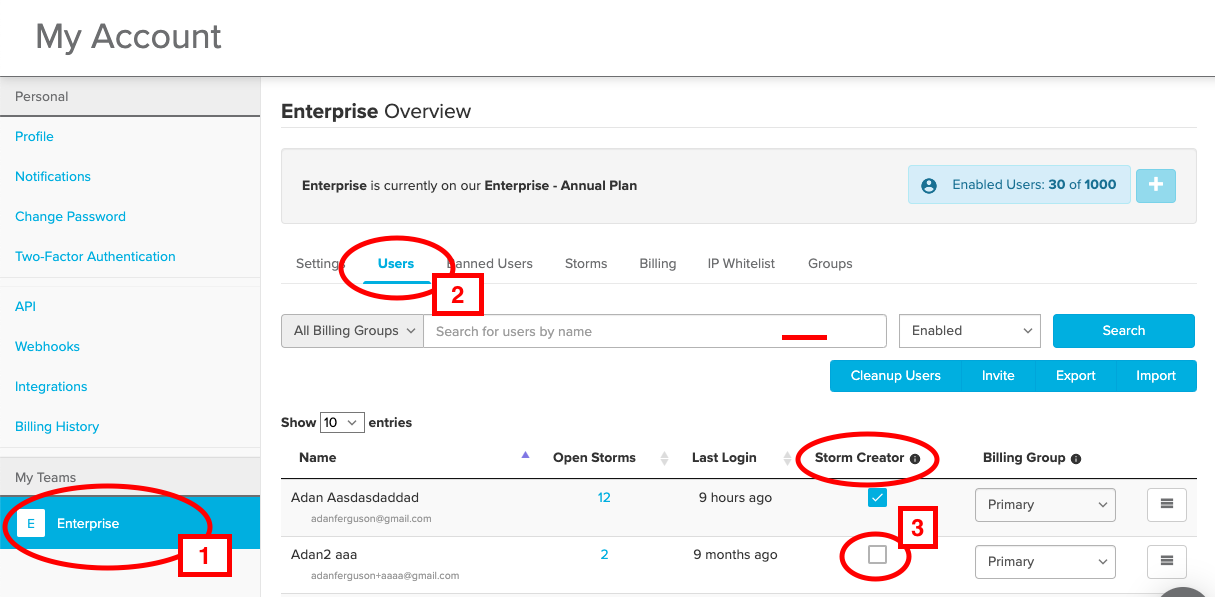Open Primary billing group dropdown for Adan2
Screen dimensions: 1215x597
tap(1045, 561)
